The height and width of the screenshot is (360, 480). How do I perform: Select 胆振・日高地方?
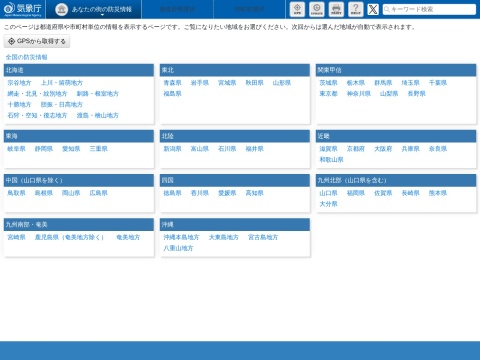[62, 105]
